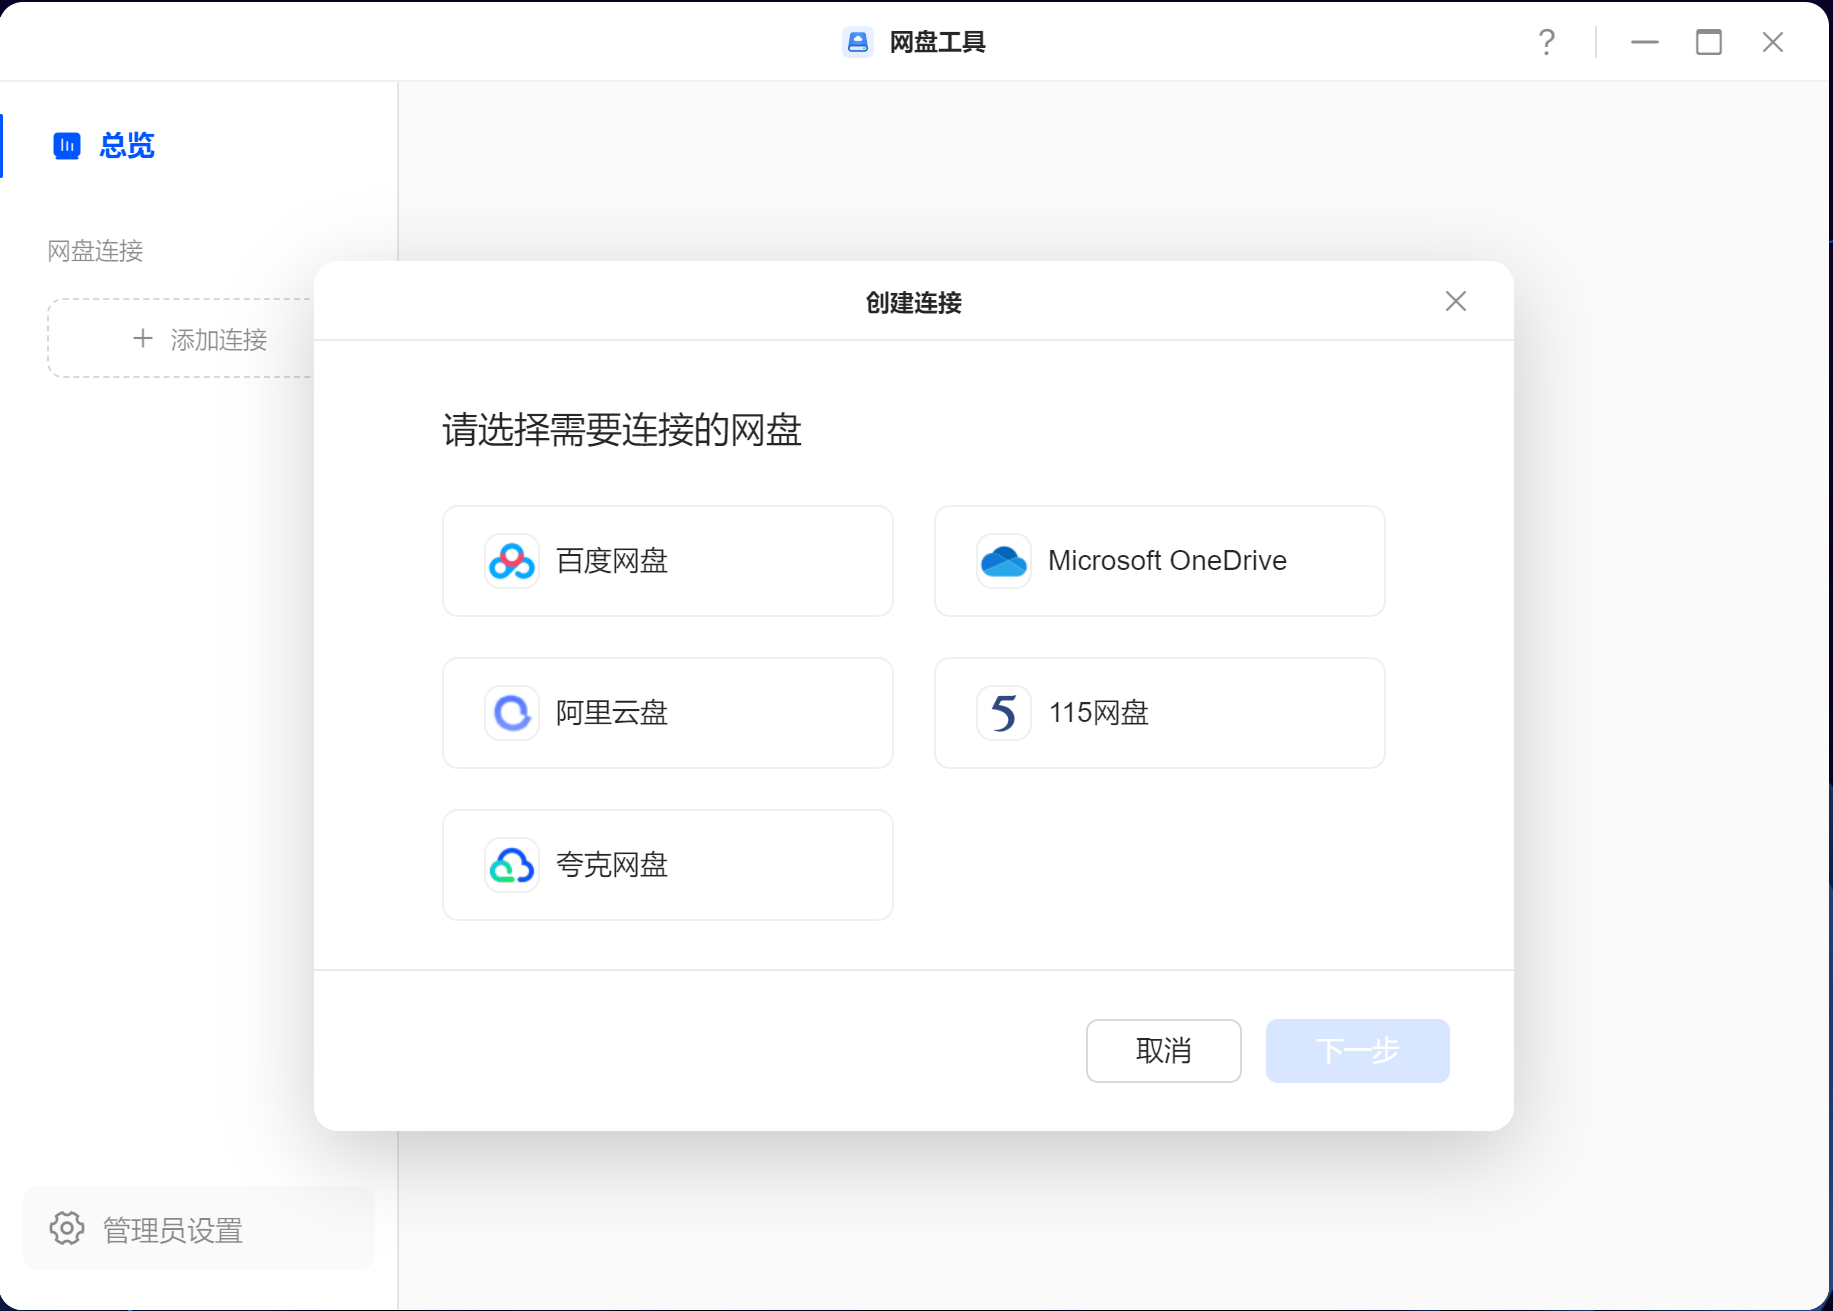This screenshot has width=1833, height=1311.
Task: Select the 115网盘 logo icon
Action: 1004,713
